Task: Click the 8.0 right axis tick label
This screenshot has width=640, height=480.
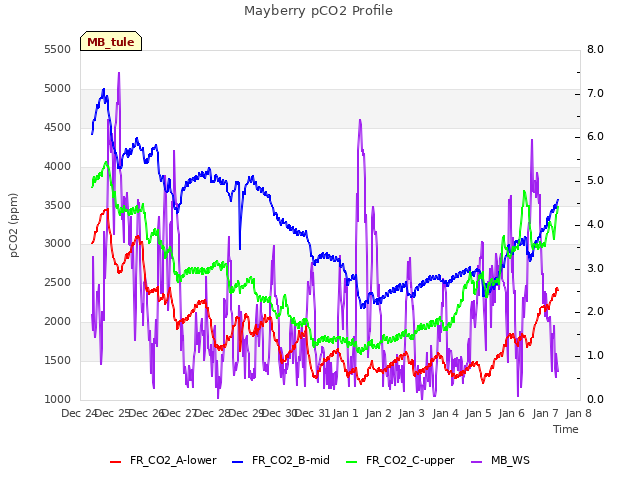Action: [595, 49]
